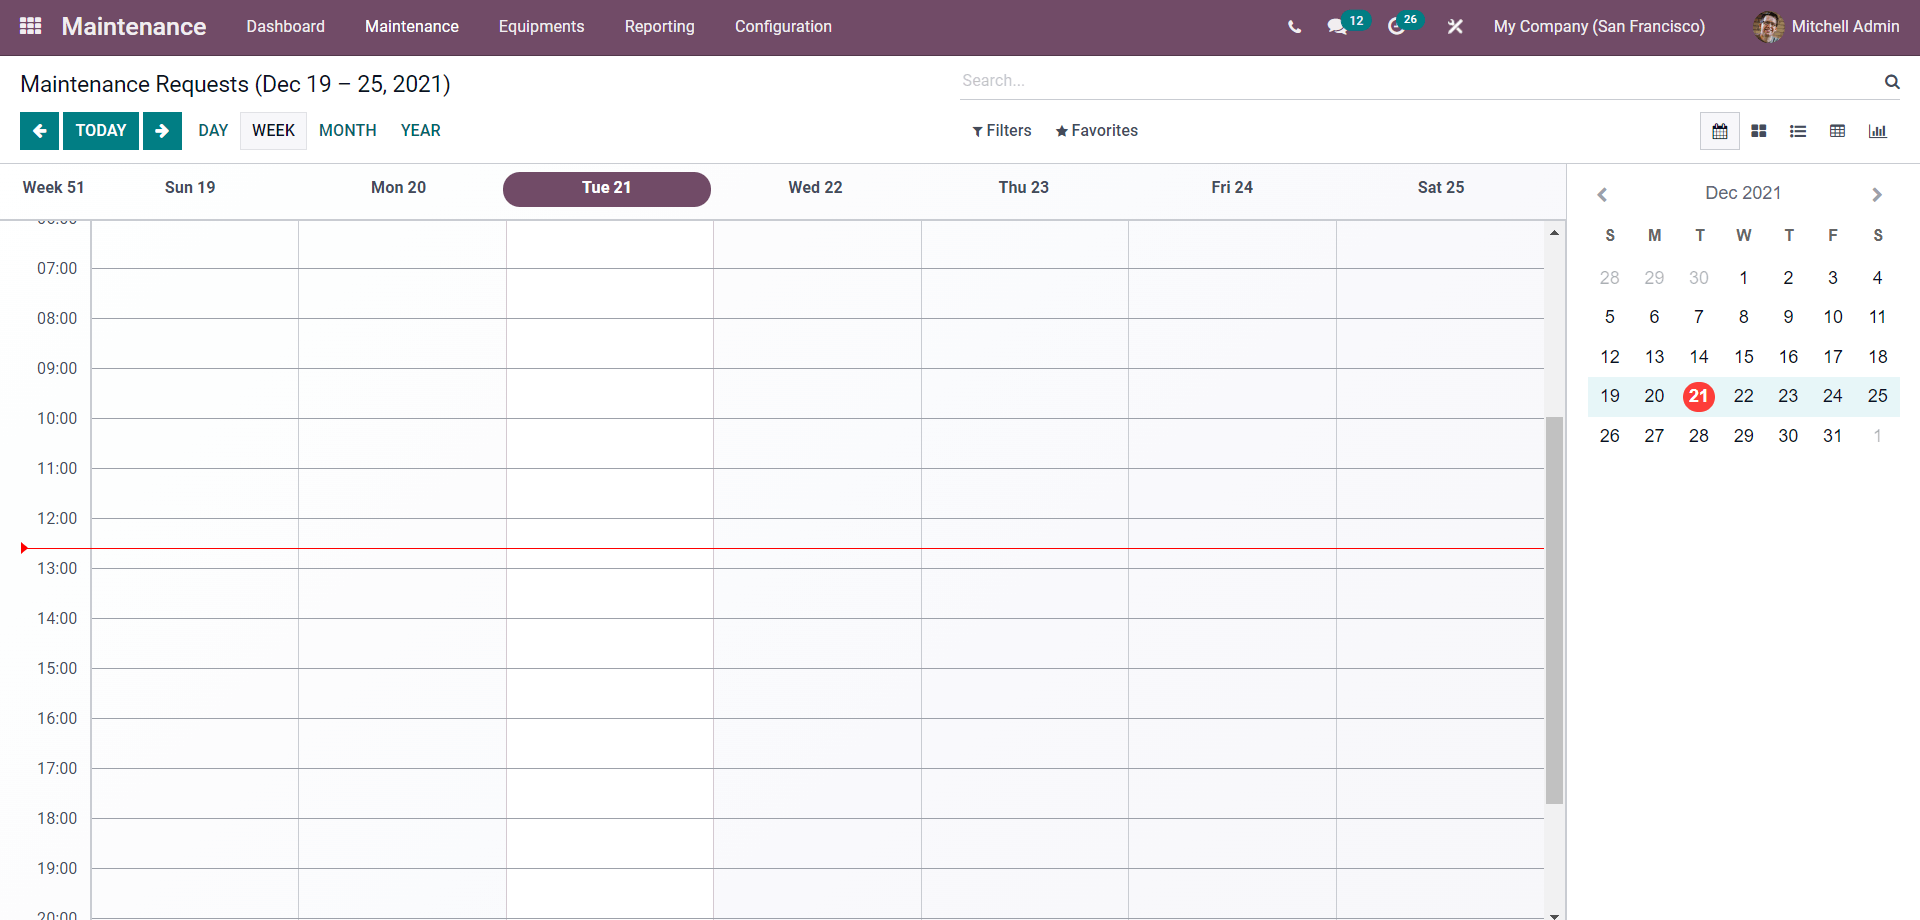Switch to pivot table view icon
The height and width of the screenshot is (920, 1920).
[1837, 131]
